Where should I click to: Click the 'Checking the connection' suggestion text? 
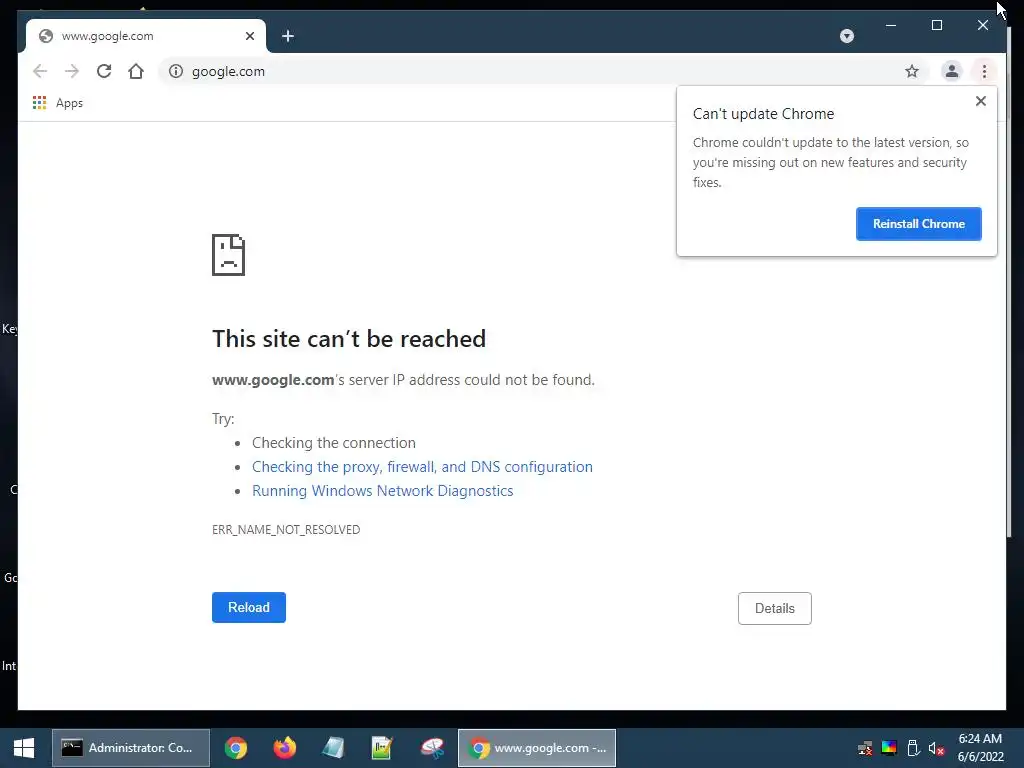(x=334, y=443)
